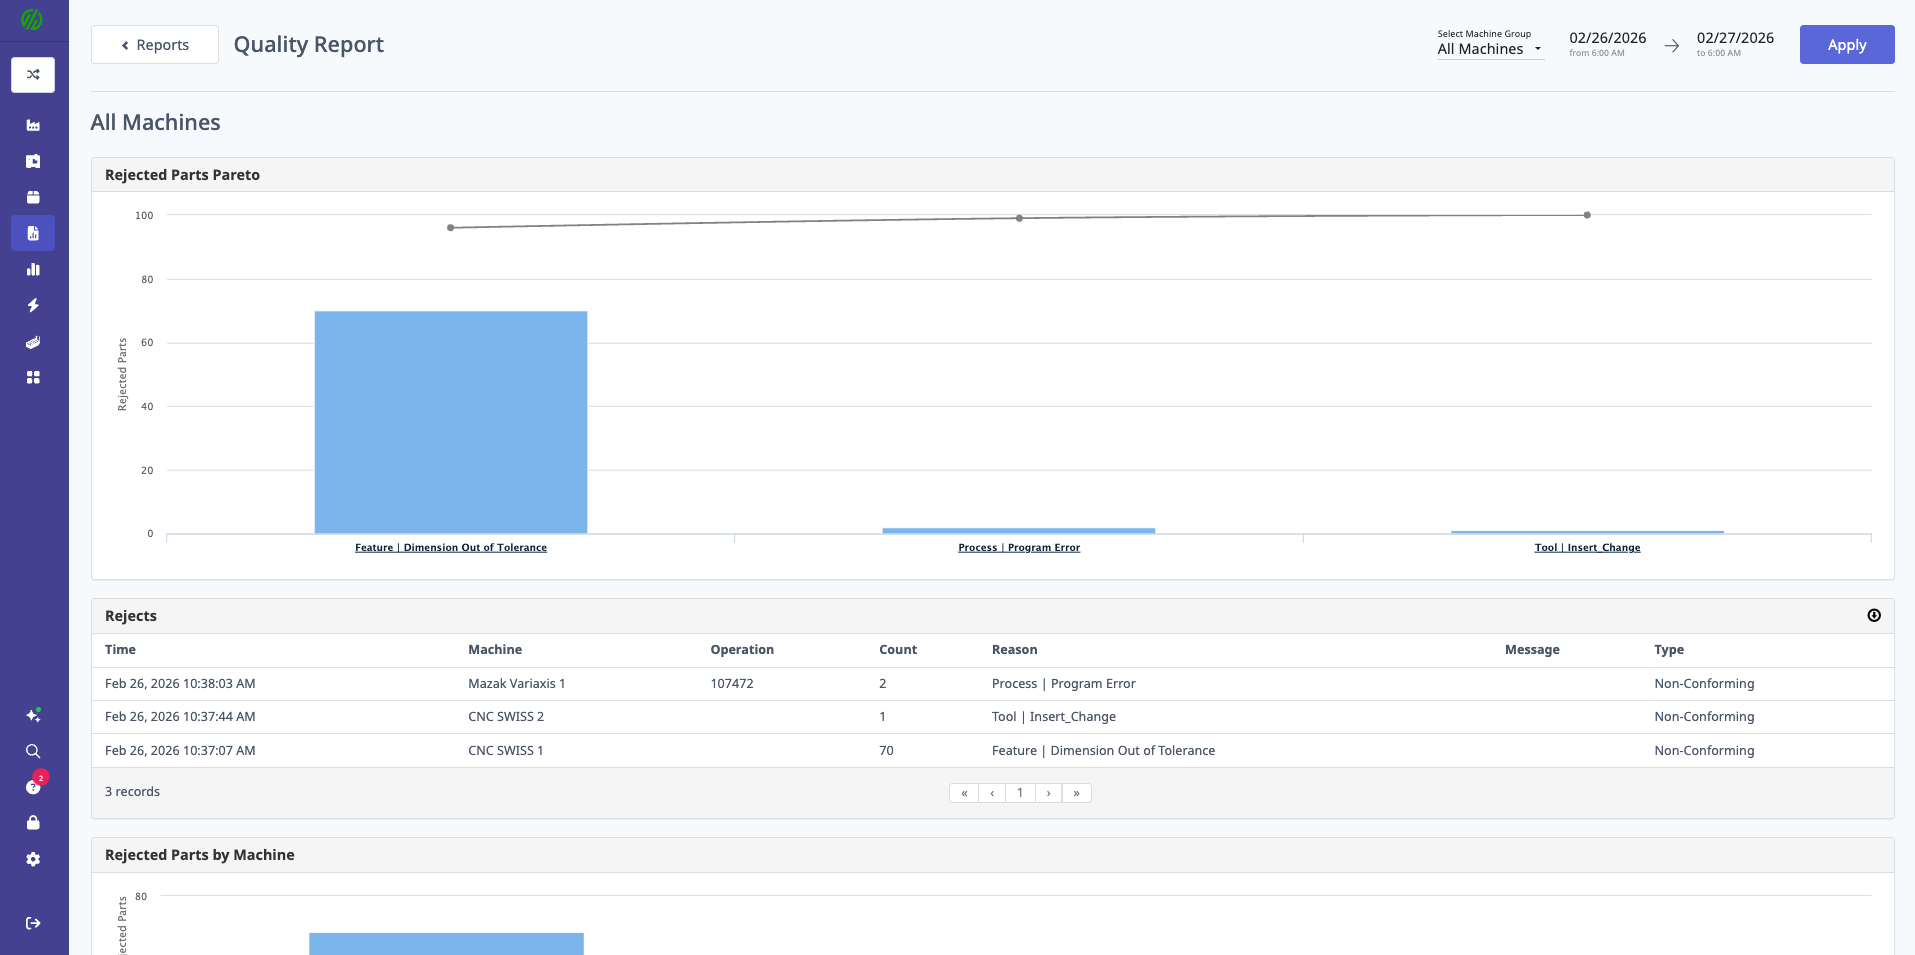Click the four-squares grid sidebar icon
The width and height of the screenshot is (1915, 955).
pos(33,377)
